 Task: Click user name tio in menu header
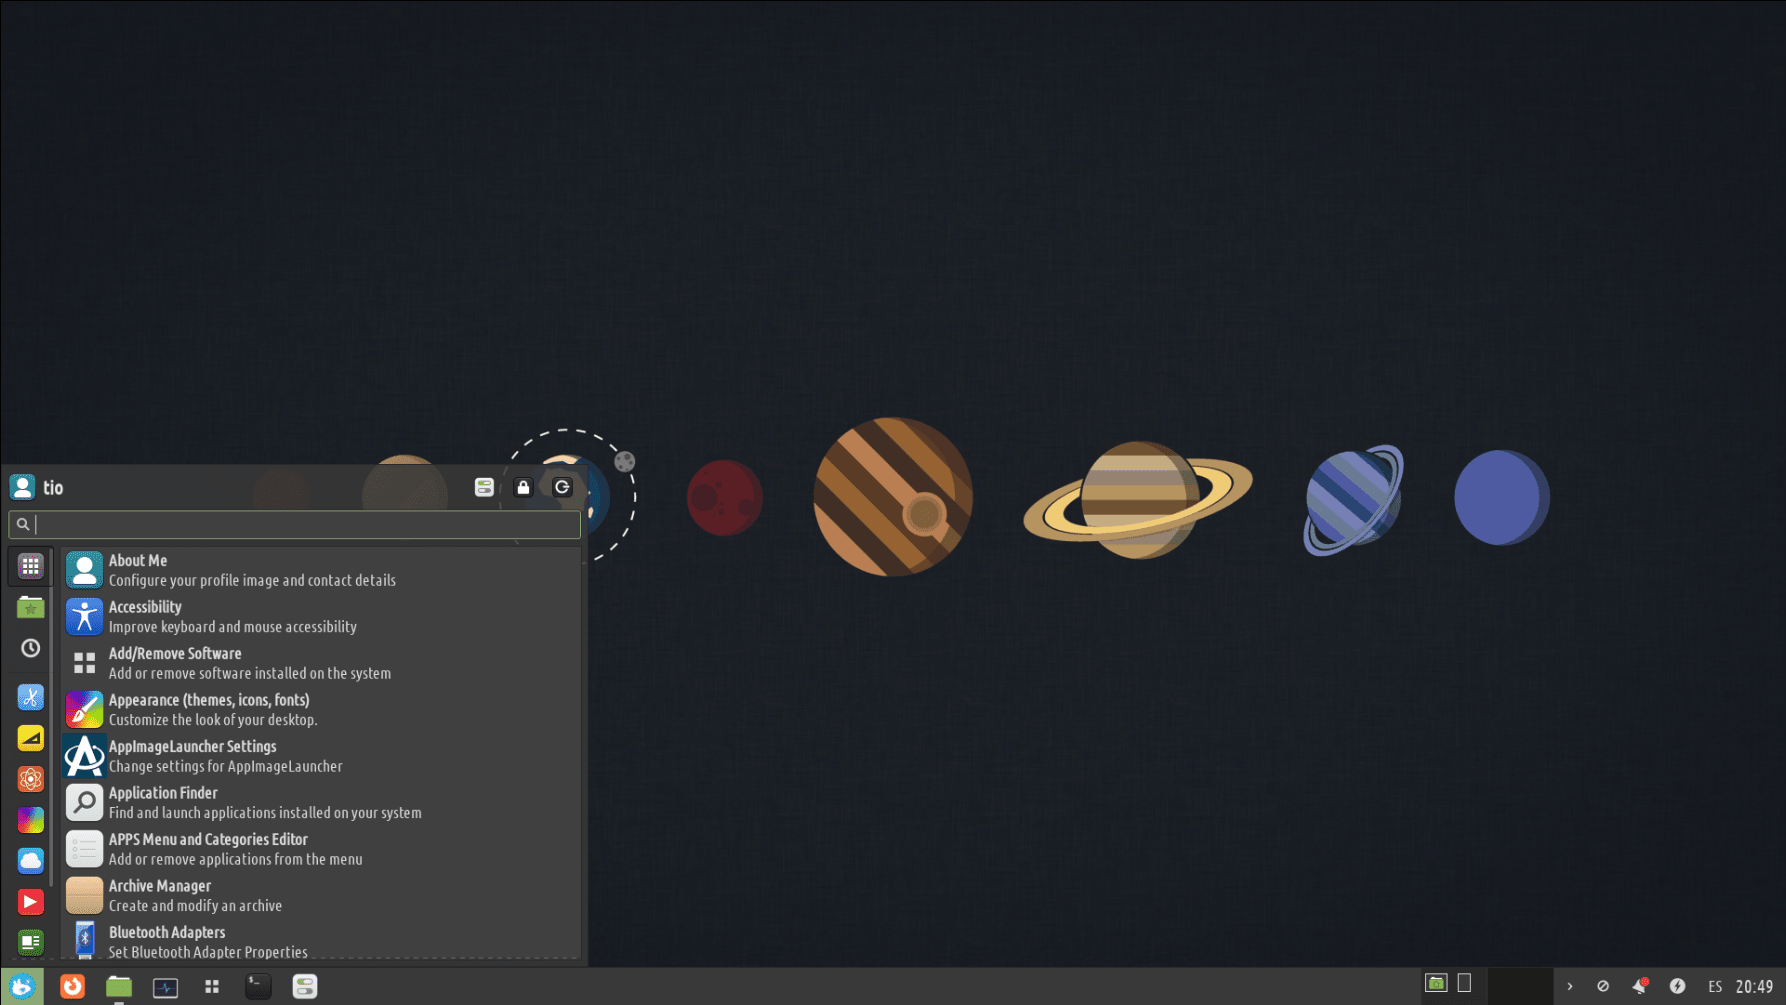point(53,488)
